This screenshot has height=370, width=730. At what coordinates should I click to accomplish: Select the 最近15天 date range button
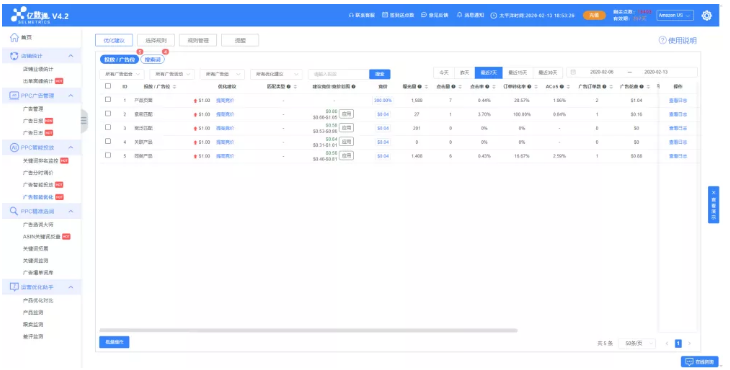pos(518,73)
